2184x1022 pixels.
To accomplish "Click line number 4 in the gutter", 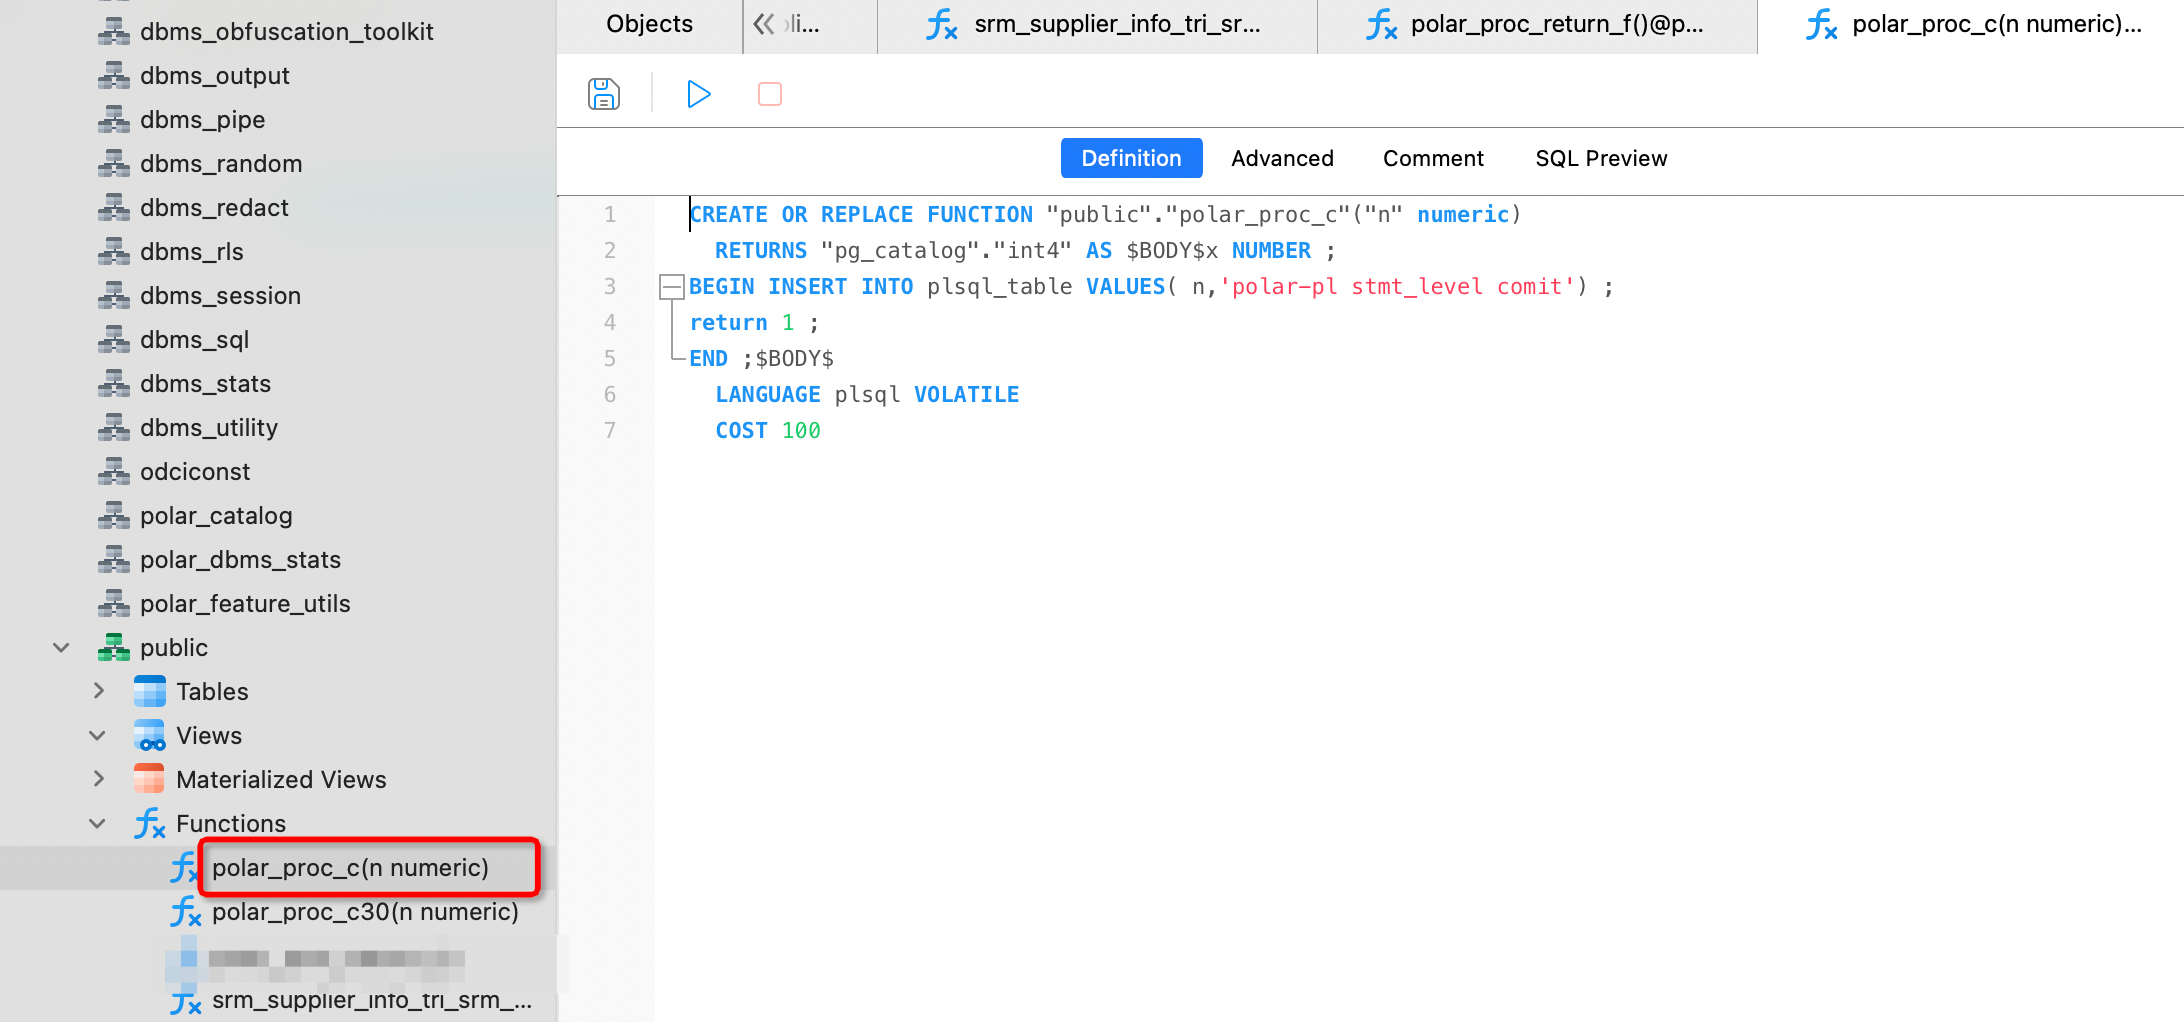I will [610, 323].
